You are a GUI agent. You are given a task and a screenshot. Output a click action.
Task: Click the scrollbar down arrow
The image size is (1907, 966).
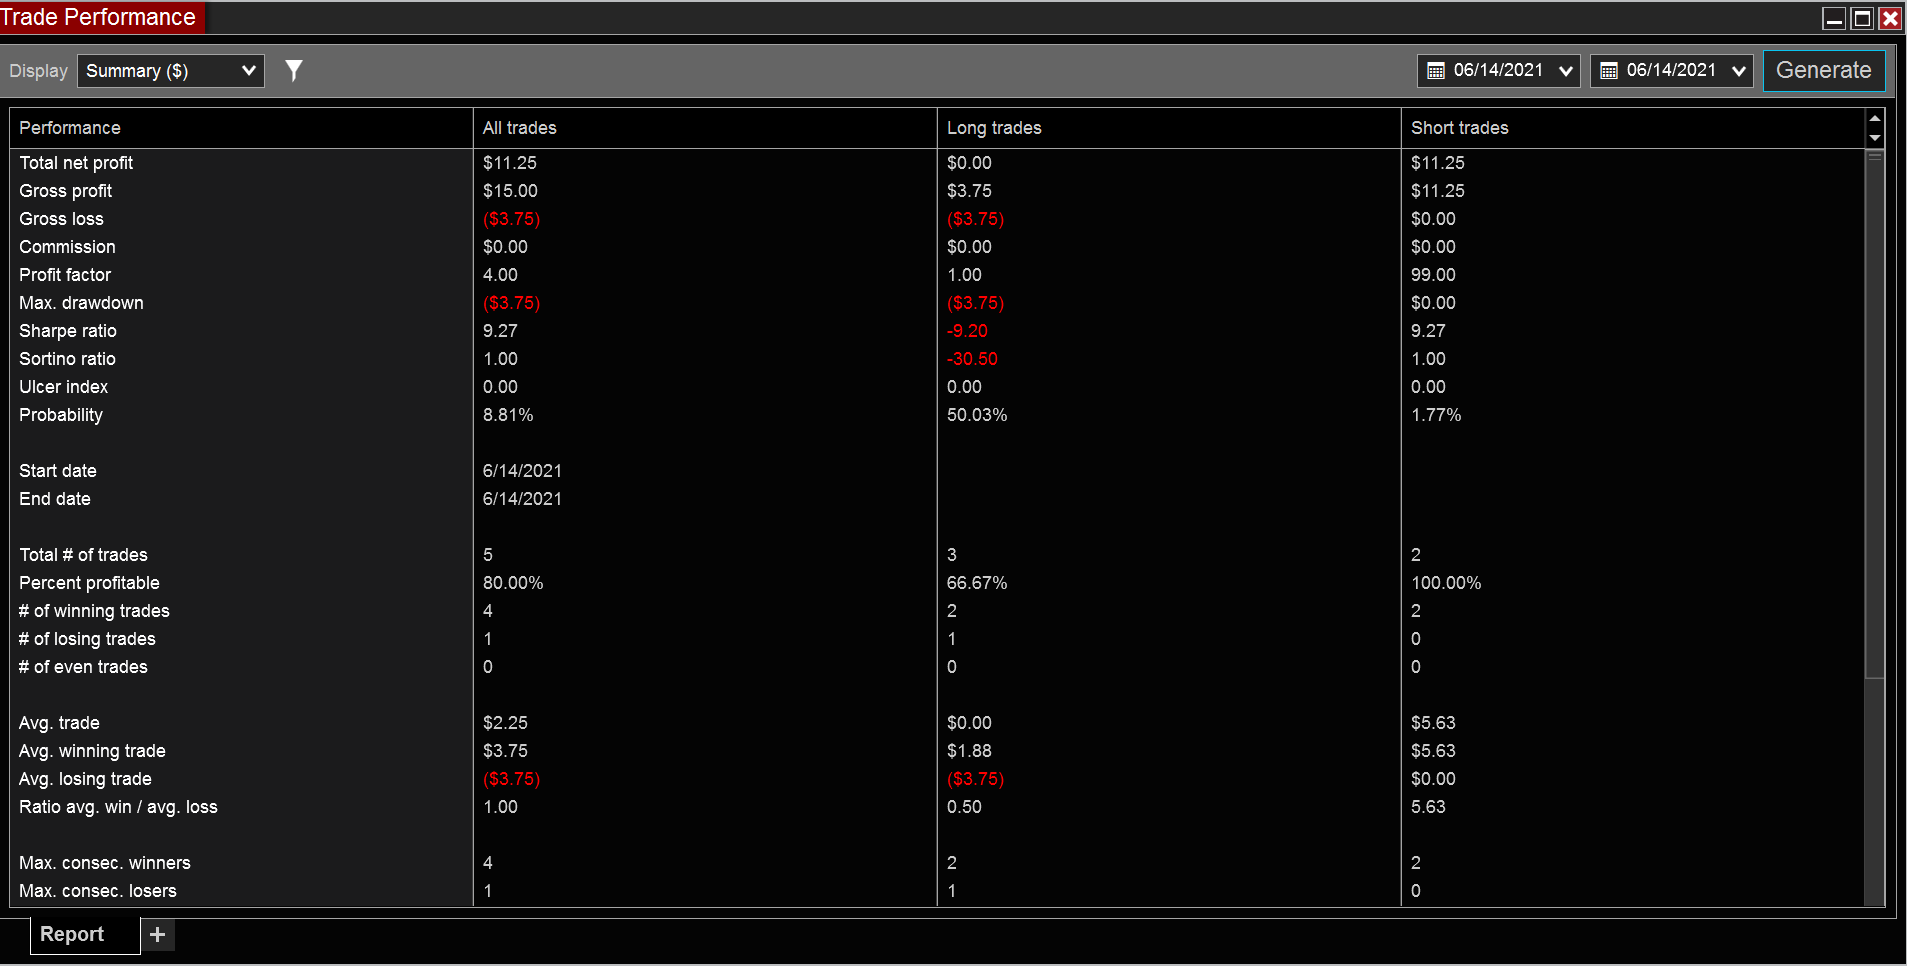click(x=1875, y=138)
